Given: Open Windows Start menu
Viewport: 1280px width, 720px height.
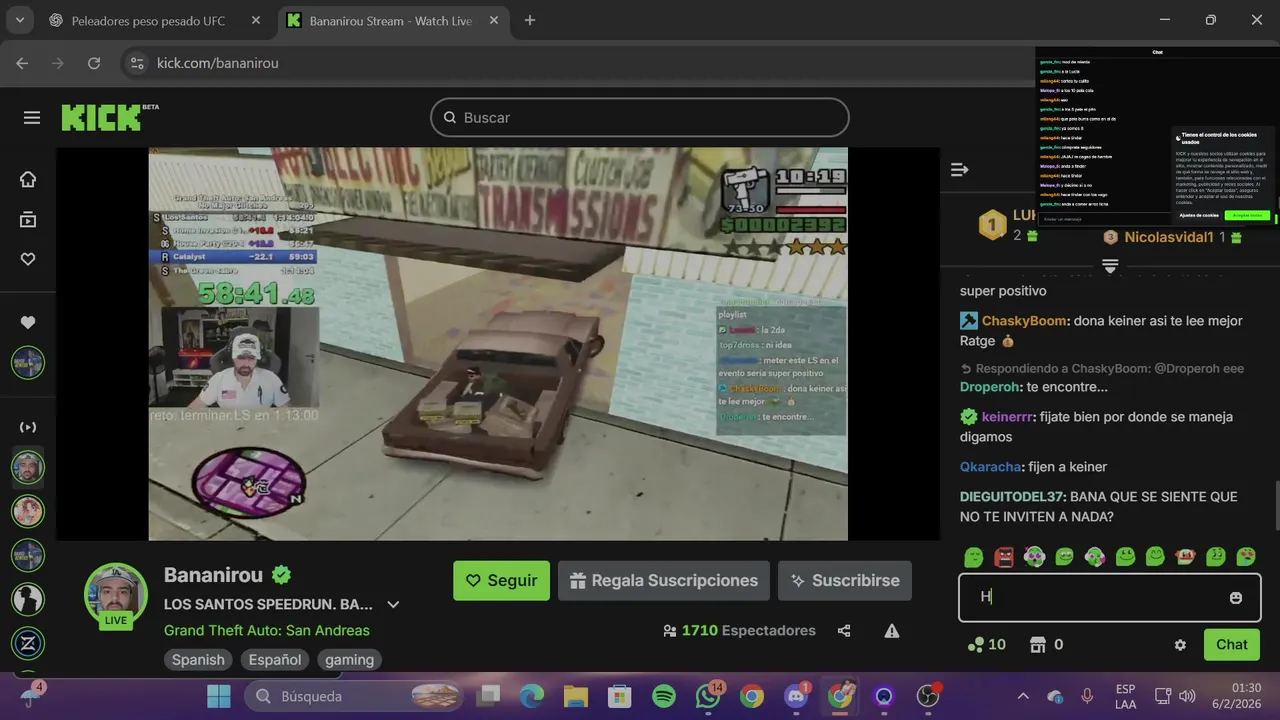Looking at the screenshot, I should 219,696.
